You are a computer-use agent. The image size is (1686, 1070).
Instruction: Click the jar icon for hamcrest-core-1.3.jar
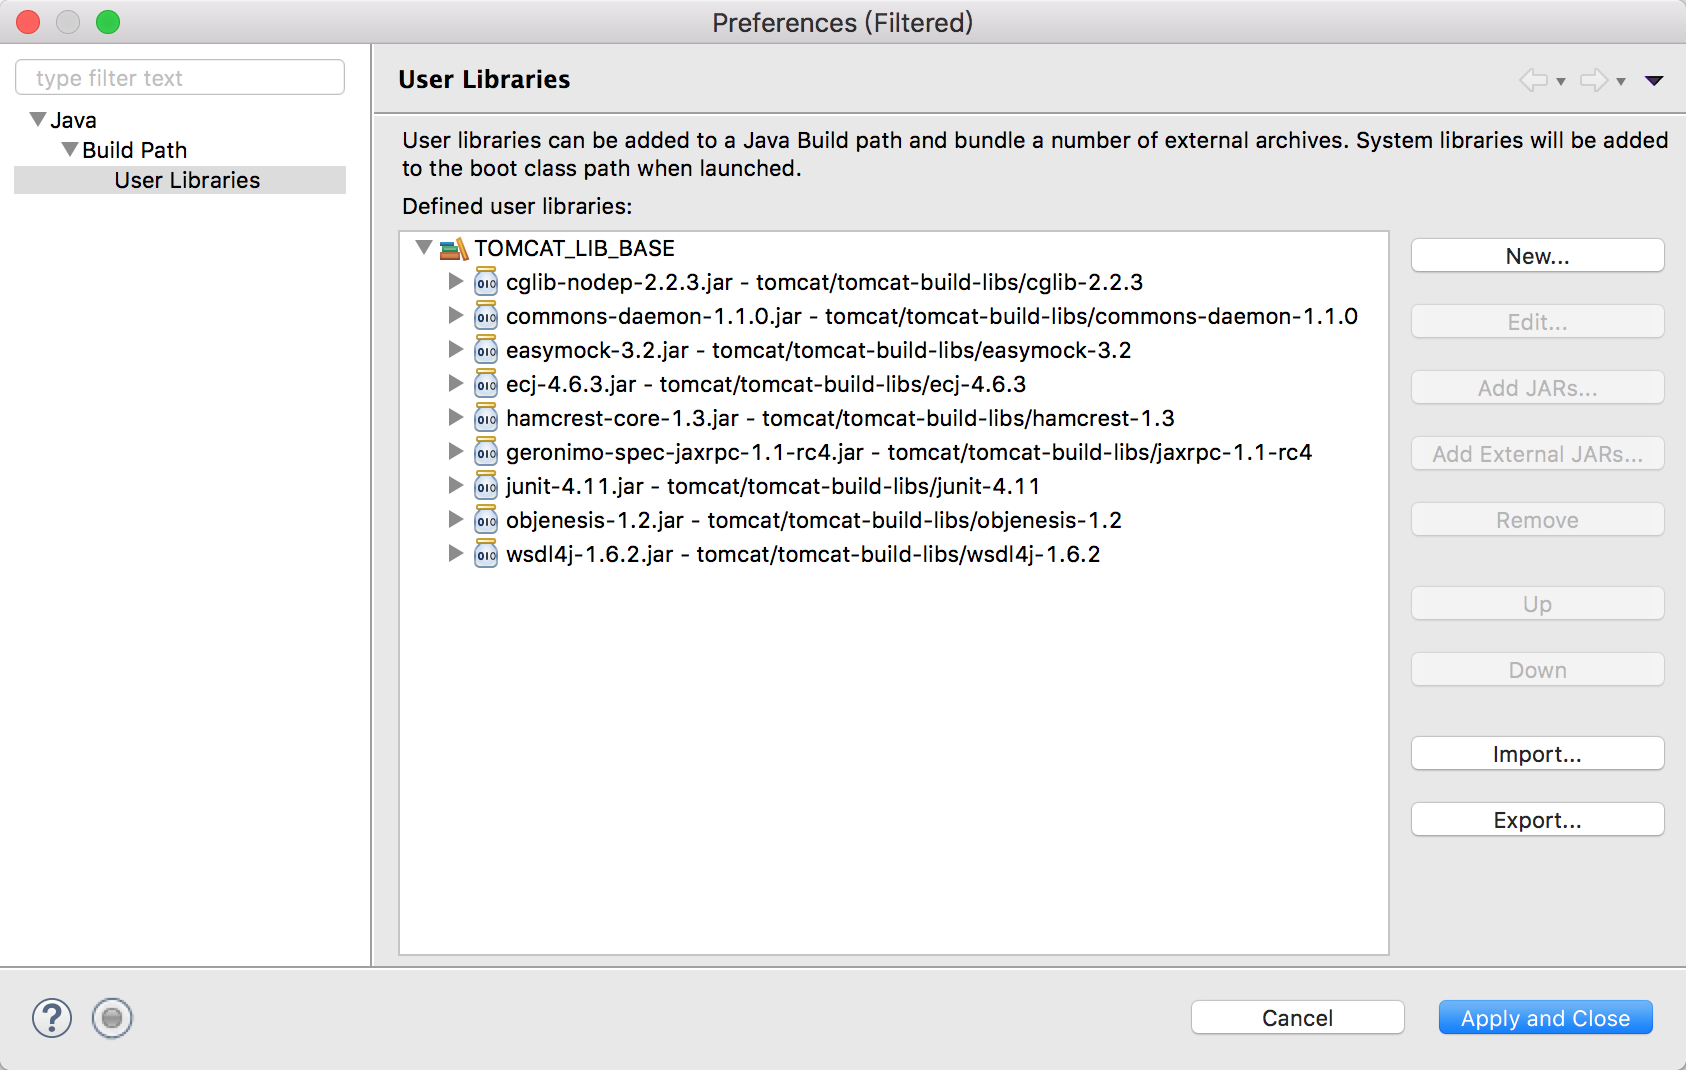coord(486,418)
